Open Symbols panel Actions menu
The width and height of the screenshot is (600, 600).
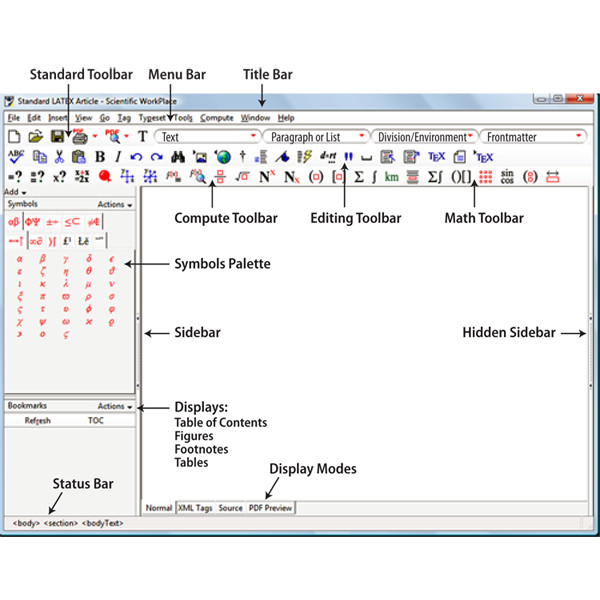[x=114, y=204]
